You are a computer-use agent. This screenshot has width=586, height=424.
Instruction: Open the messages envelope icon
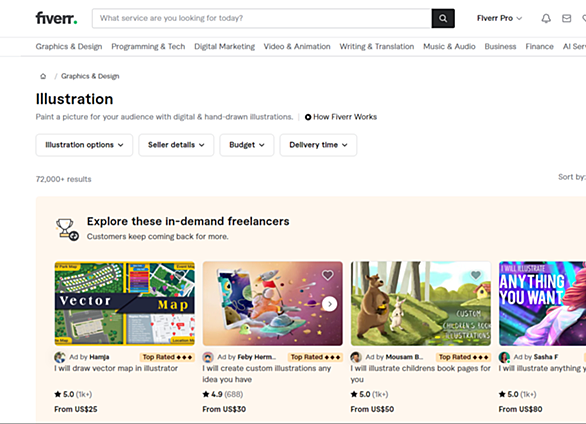tap(567, 18)
